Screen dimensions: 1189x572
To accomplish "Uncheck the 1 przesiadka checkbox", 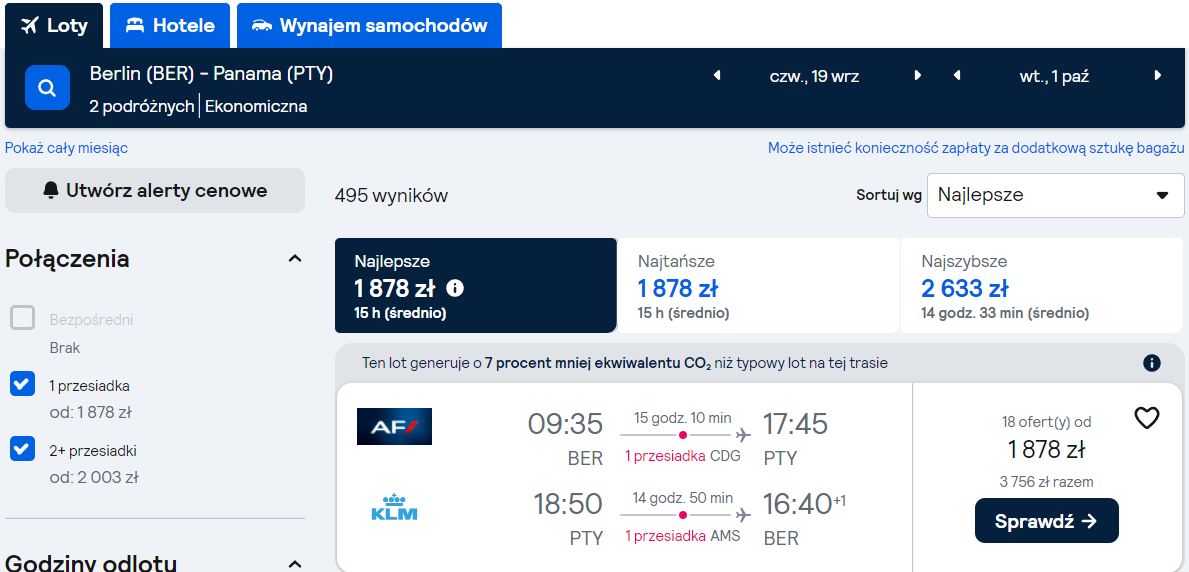I will [x=23, y=384].
